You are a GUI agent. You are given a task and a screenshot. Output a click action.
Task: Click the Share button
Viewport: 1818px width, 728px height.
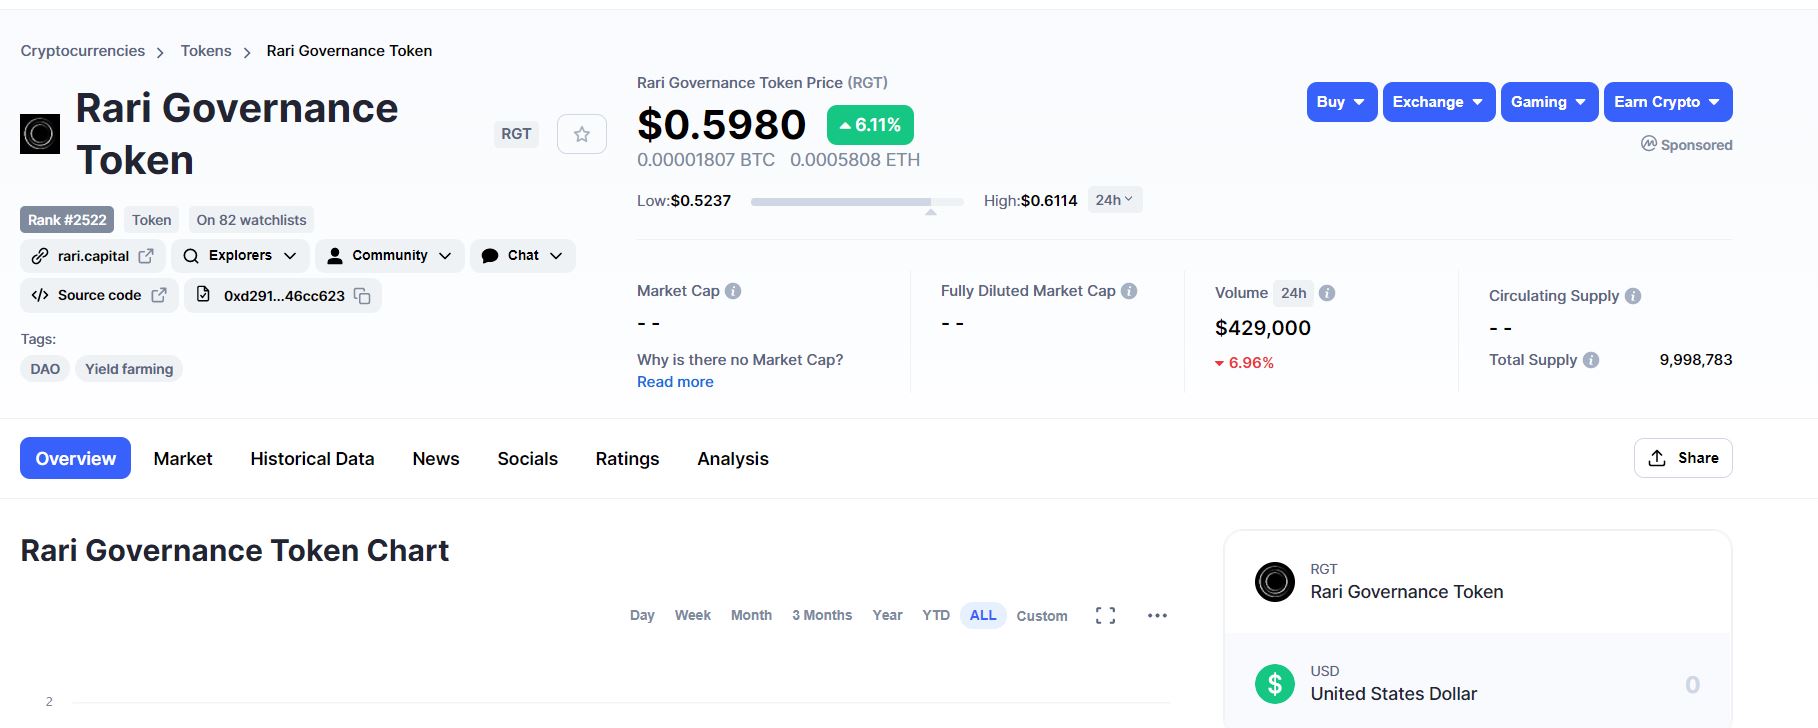[x=1683, y=458]
